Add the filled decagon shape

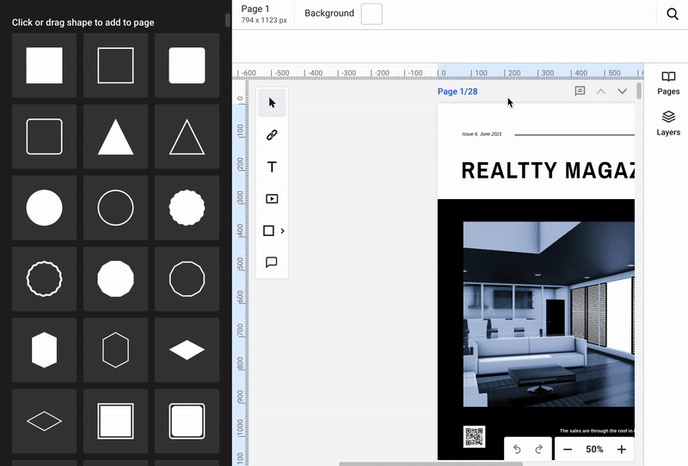pyautogui.click(x=115, y=279)
